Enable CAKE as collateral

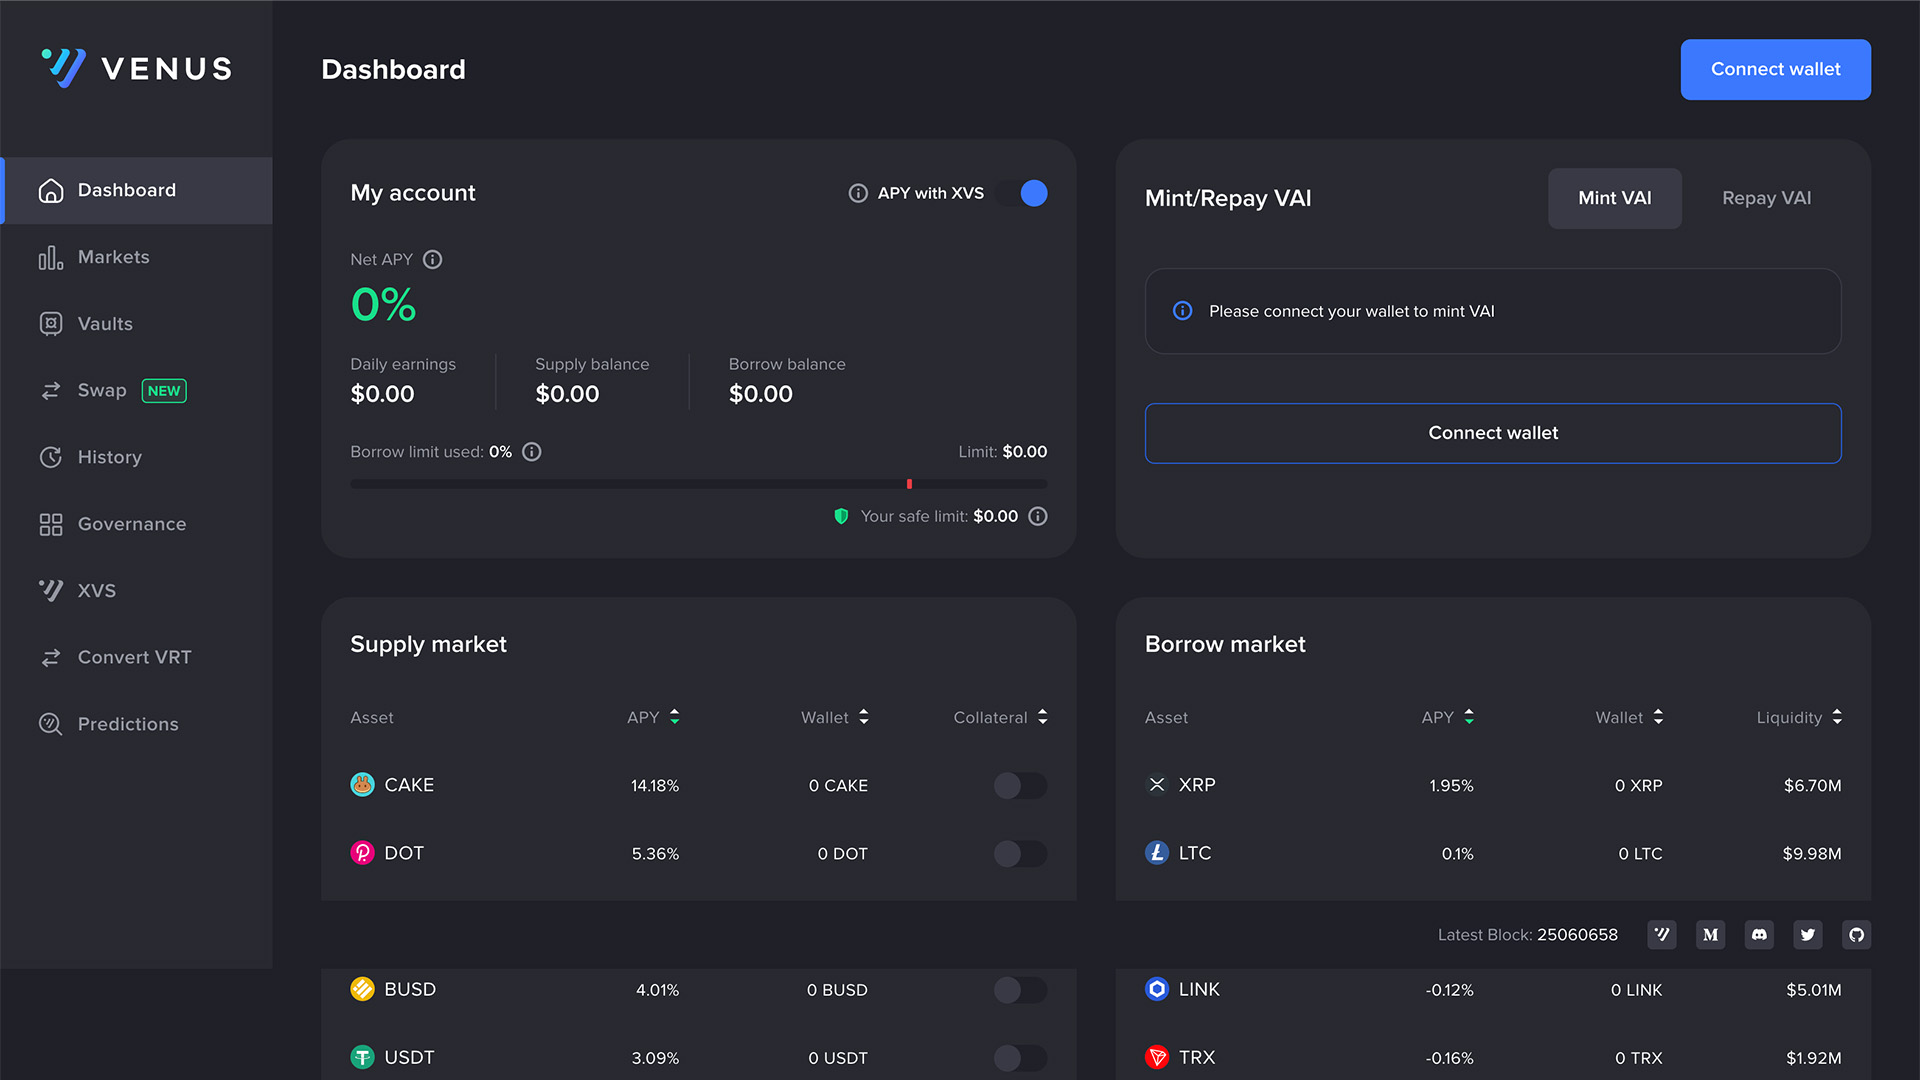click(x=1020, y=786)
